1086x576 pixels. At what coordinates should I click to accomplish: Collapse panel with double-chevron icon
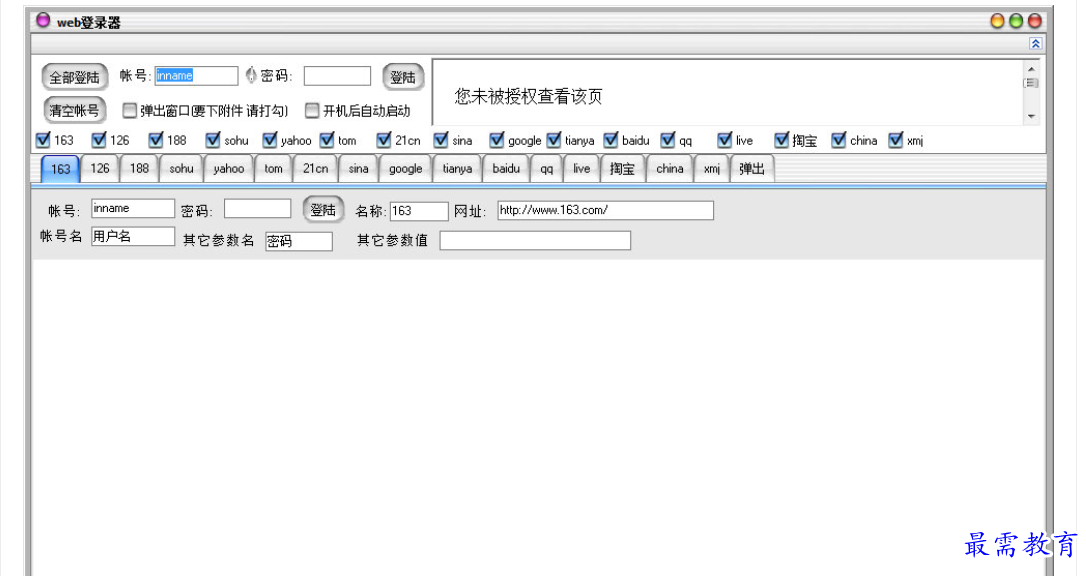tap(1035, 44)
